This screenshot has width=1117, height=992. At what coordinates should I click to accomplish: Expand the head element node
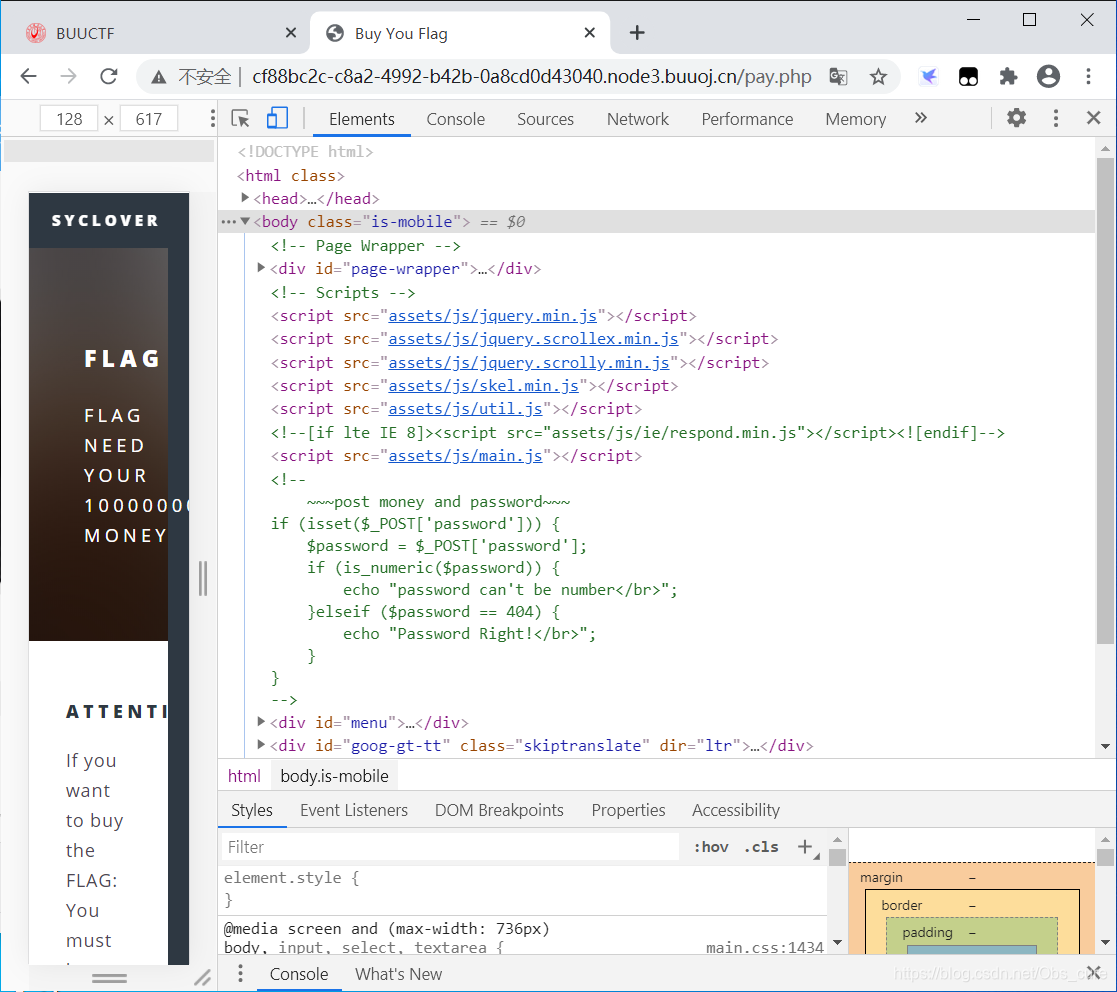pyautogui.click(x=246, y=198)
